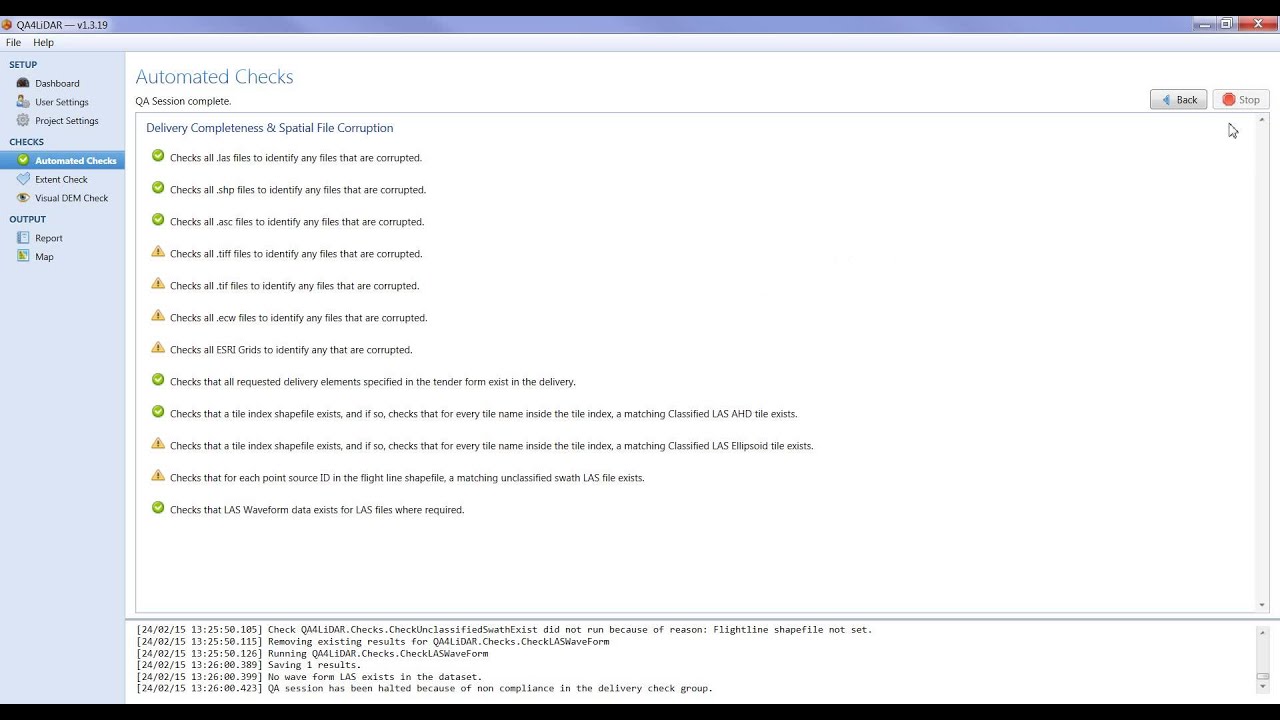Click log line 'Flightline shapefile not set'

click(504, 630)
